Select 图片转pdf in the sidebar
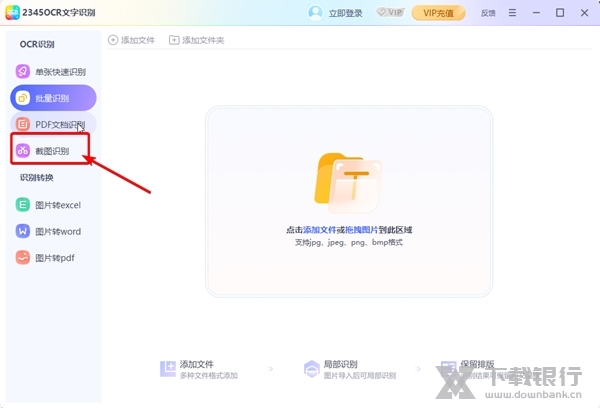 [53, 258]
